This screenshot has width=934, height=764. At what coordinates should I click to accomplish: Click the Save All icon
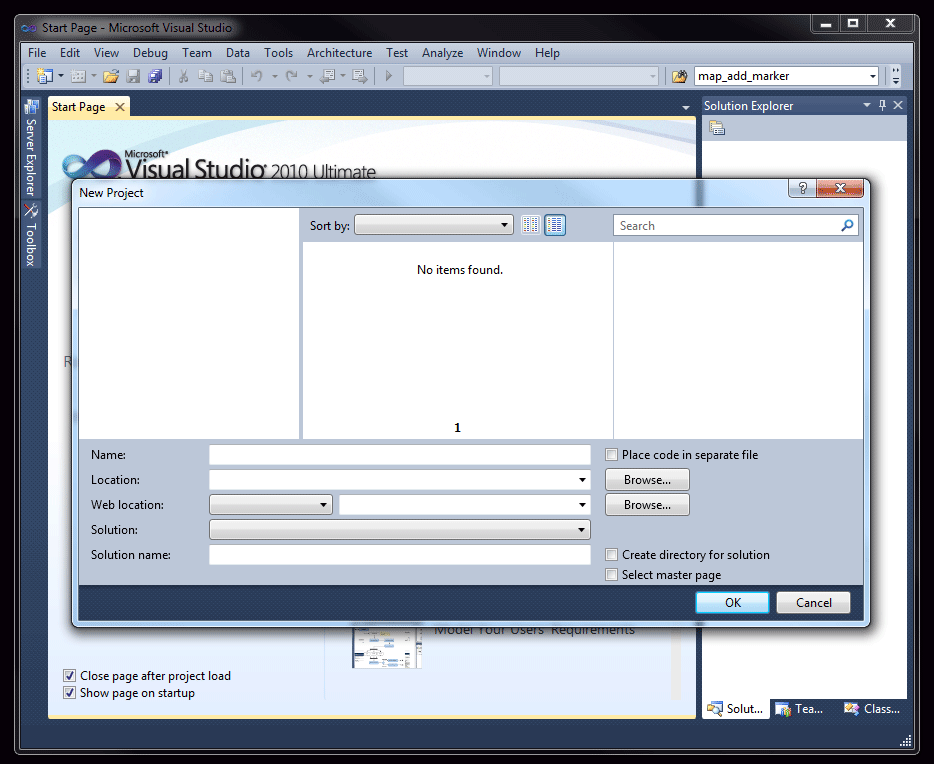155,76
